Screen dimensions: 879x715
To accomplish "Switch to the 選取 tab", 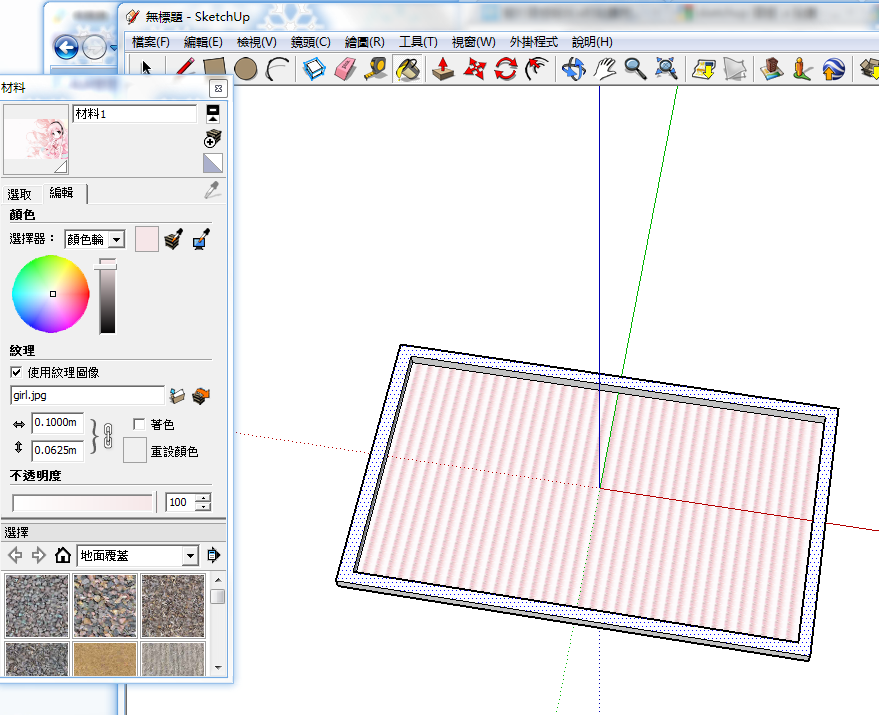I will click(20, 195).
